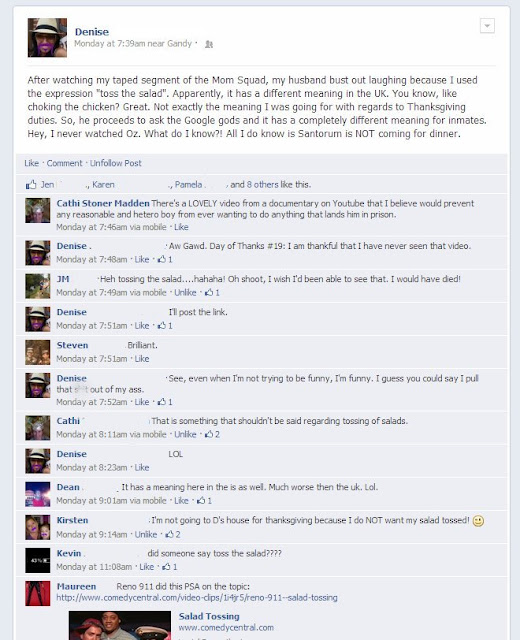
Task: Click thumbs-up count on JM's comment
Action: (212, 292)
